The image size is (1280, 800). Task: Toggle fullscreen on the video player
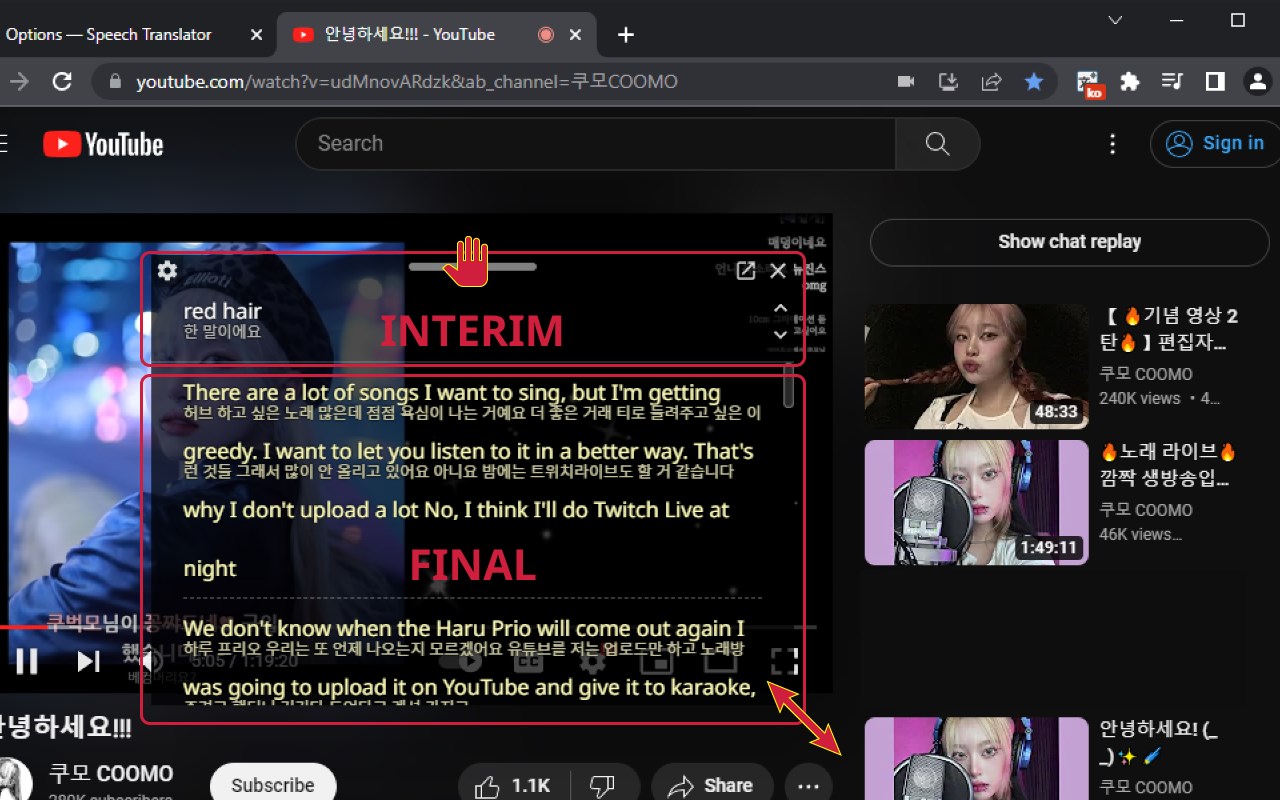[785, 661]
